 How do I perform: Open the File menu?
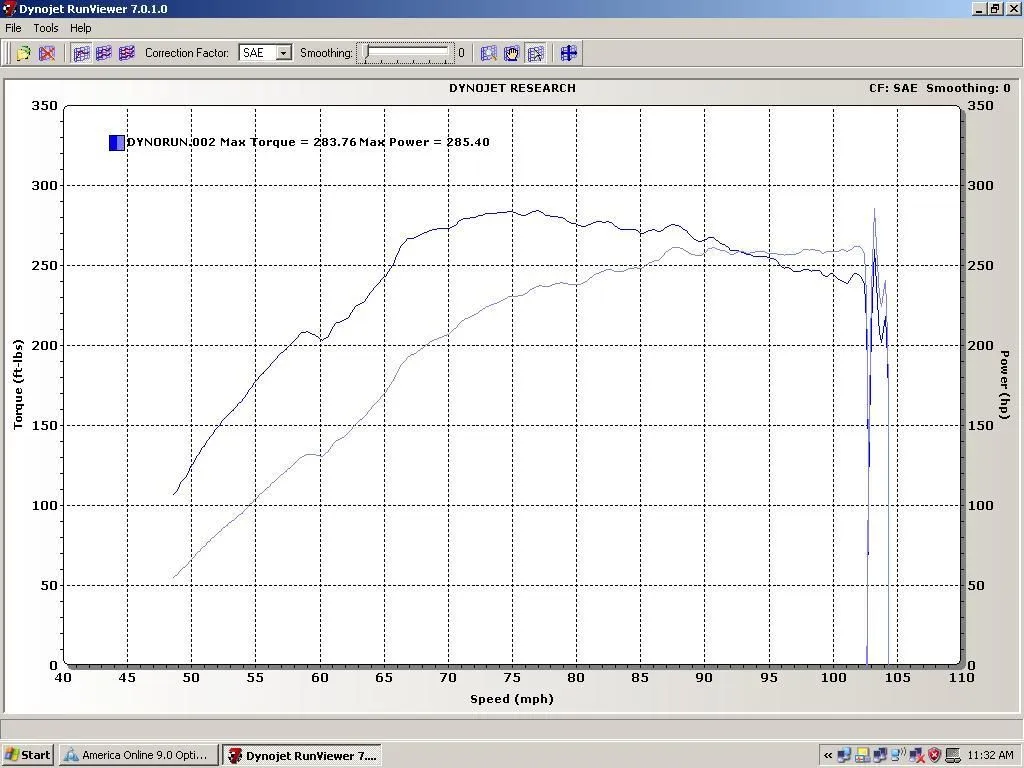[13, 28]
